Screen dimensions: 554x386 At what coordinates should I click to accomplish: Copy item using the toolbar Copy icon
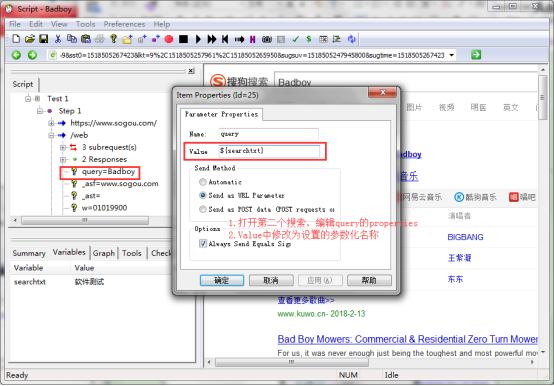click(x=72, y=39)
